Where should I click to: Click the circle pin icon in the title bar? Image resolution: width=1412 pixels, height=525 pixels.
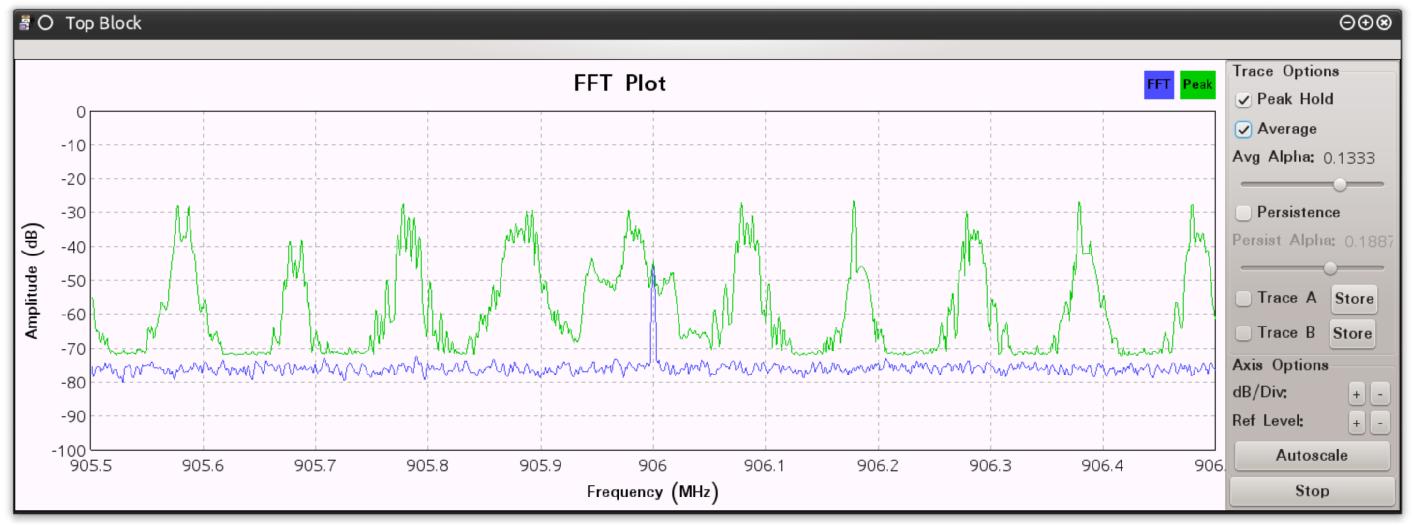(x=45, y=23)
